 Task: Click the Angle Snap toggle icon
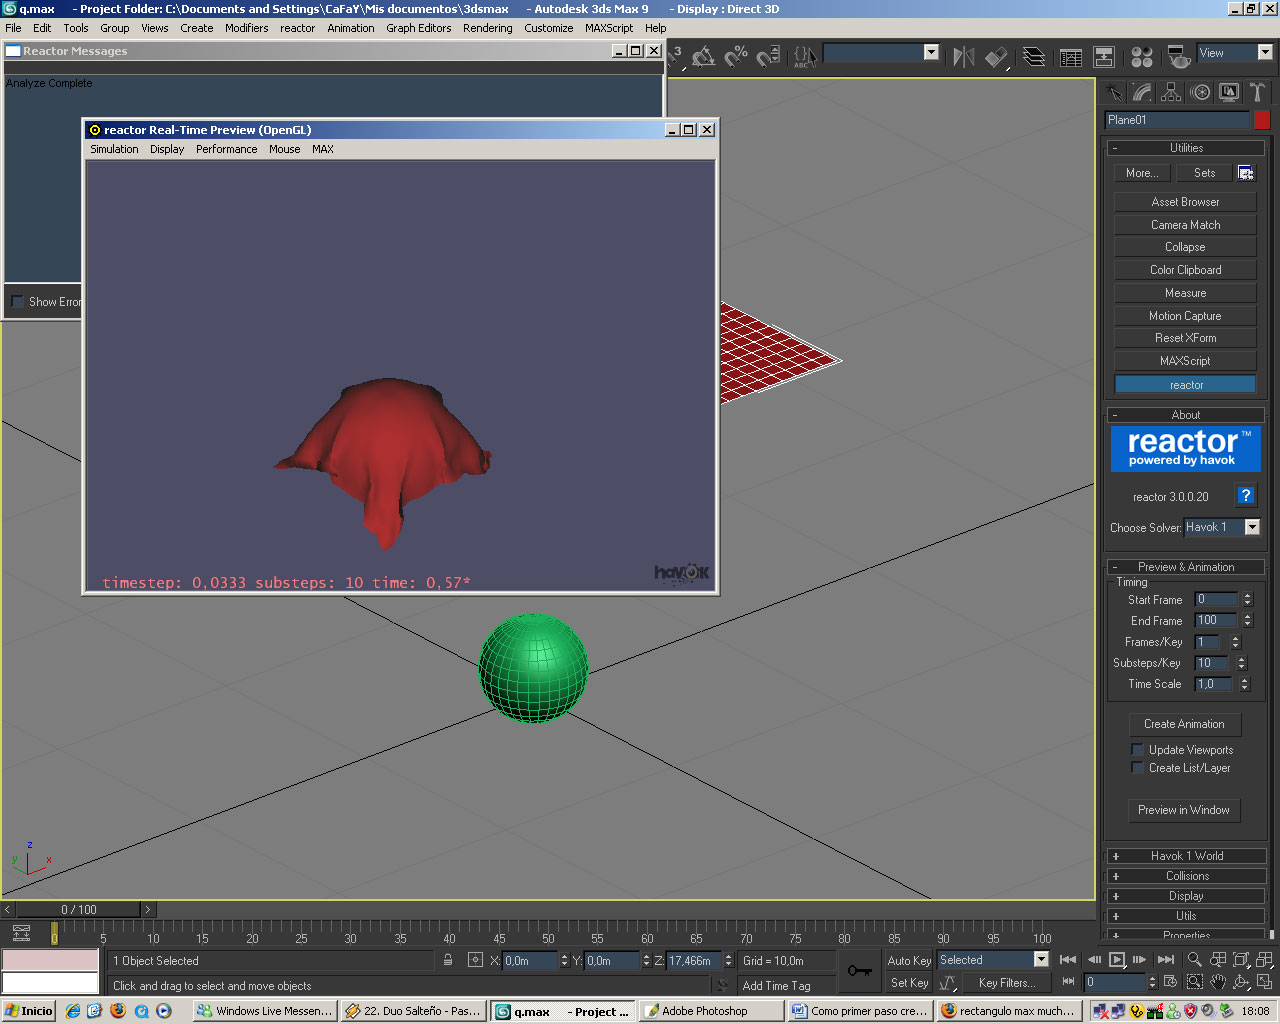pos(704,56)
